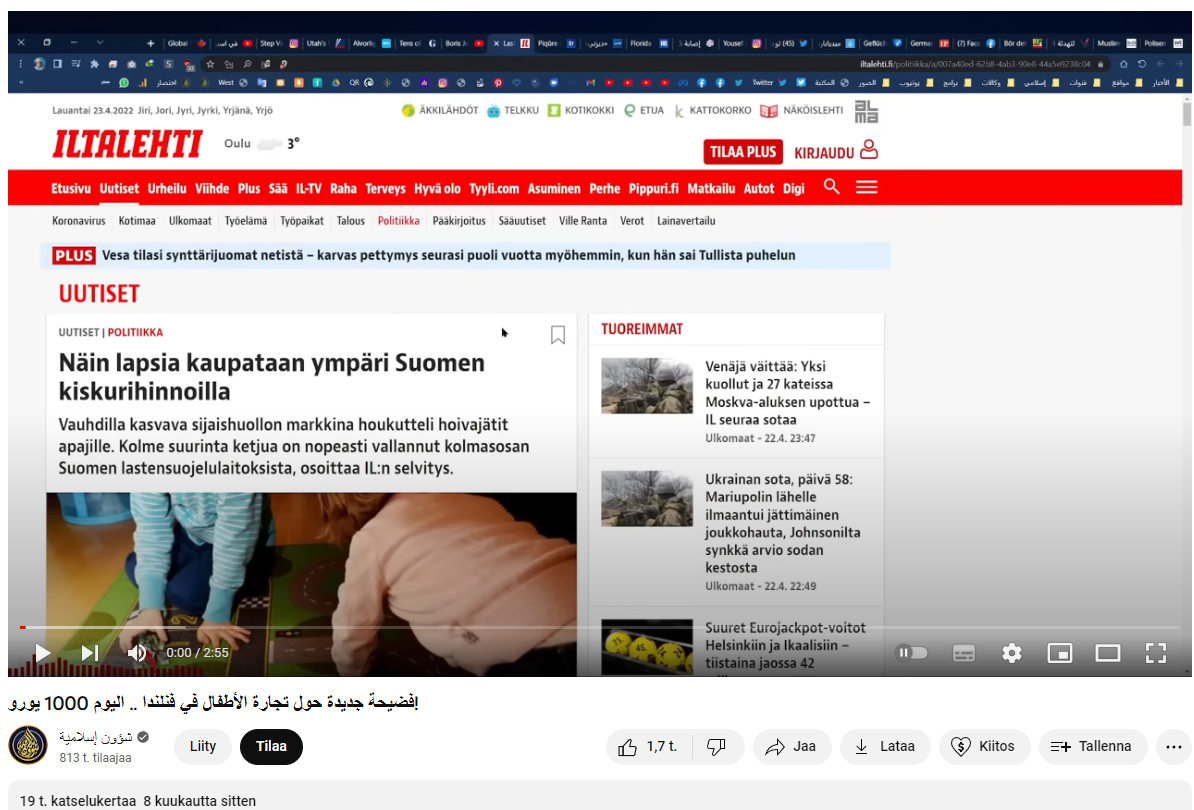Open the three-dot more actions menu
The height and width of the screenshot is (810, 1194).
point(1173,747)
